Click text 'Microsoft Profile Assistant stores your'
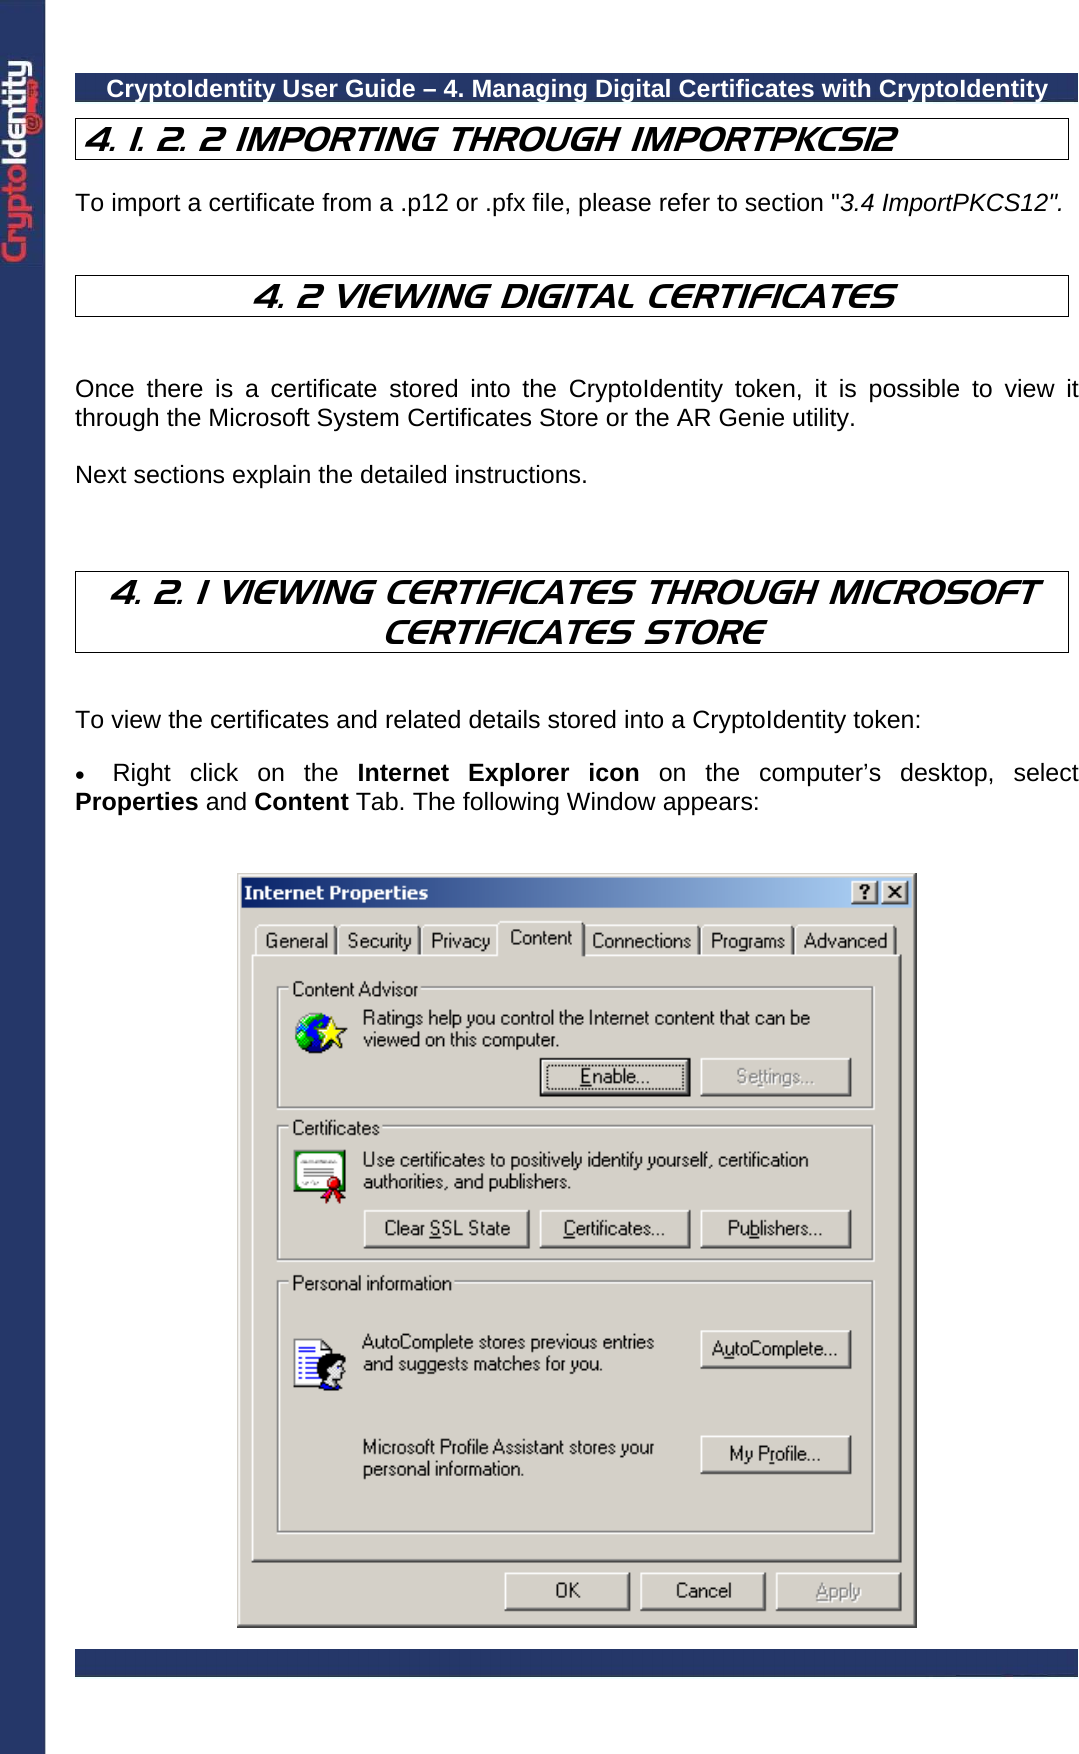The width and height of the screenshot is (1079, 1754). coord(508,1447)
